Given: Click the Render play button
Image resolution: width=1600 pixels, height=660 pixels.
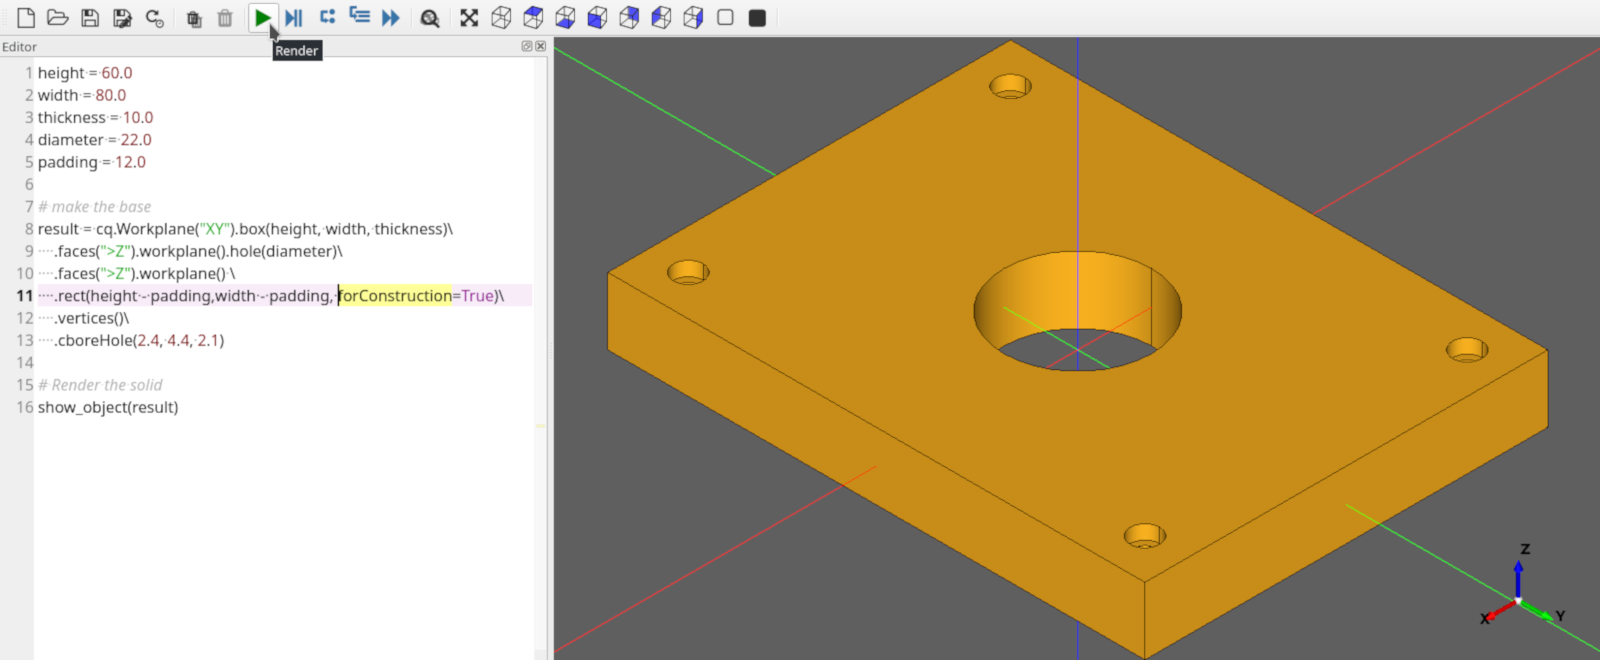Looking at the screenshot, I should tap(262, 18).
